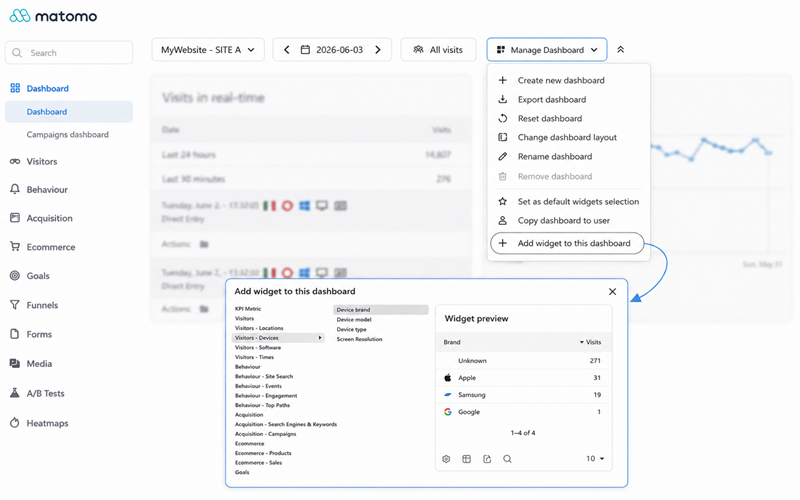Click the Heatmaps flame icon

15,422
